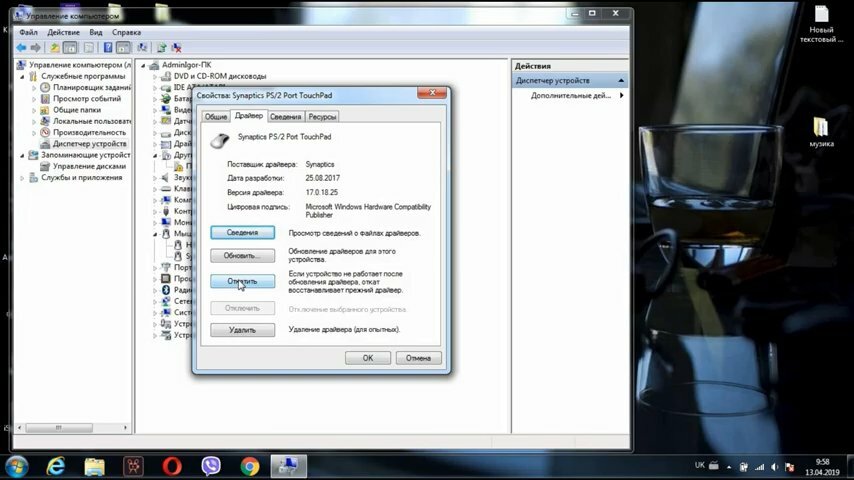
Task: Switch to the Драйвер tab
Action: coord(248,116)
